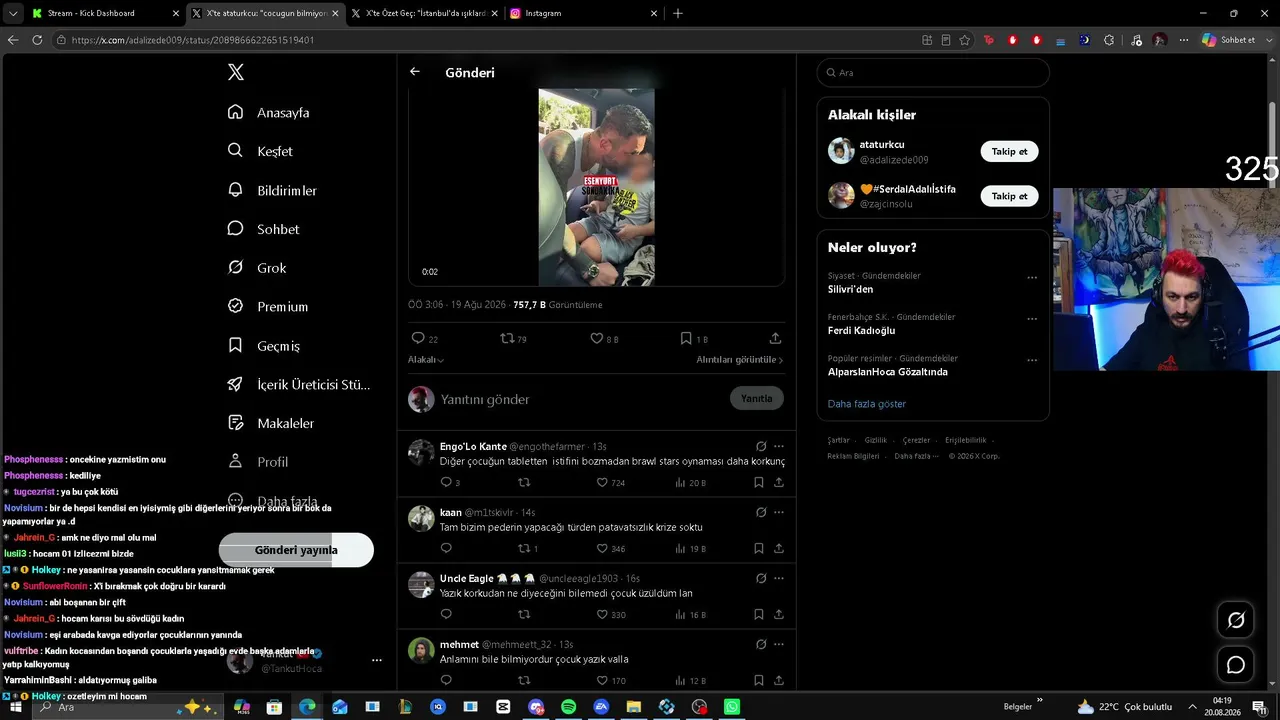This screenshot has width=1280, height=720.
Task: Switch to the Instagram browser tab
Action: (x=584, y=13)
